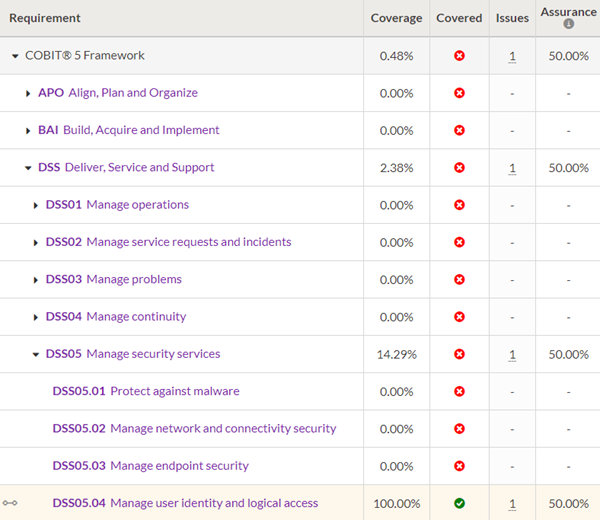Click red not-covered icon in DSS01 row
Screen dimensions: 600x520
459,205
